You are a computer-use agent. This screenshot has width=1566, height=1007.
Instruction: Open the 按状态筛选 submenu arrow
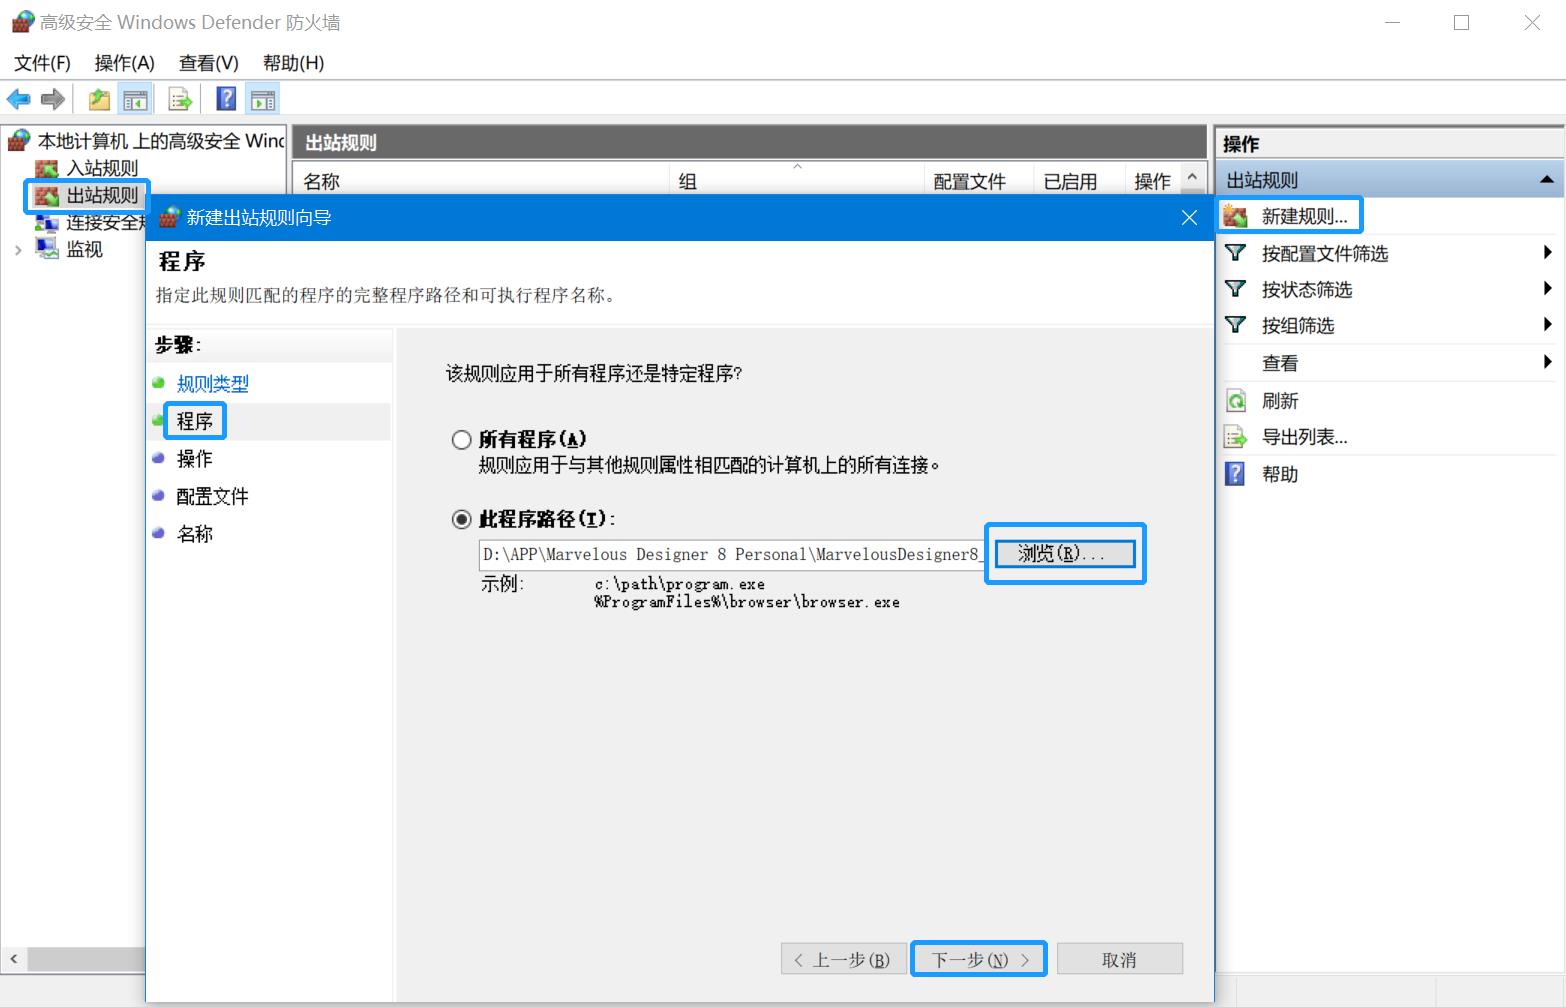coord(1547,288)
